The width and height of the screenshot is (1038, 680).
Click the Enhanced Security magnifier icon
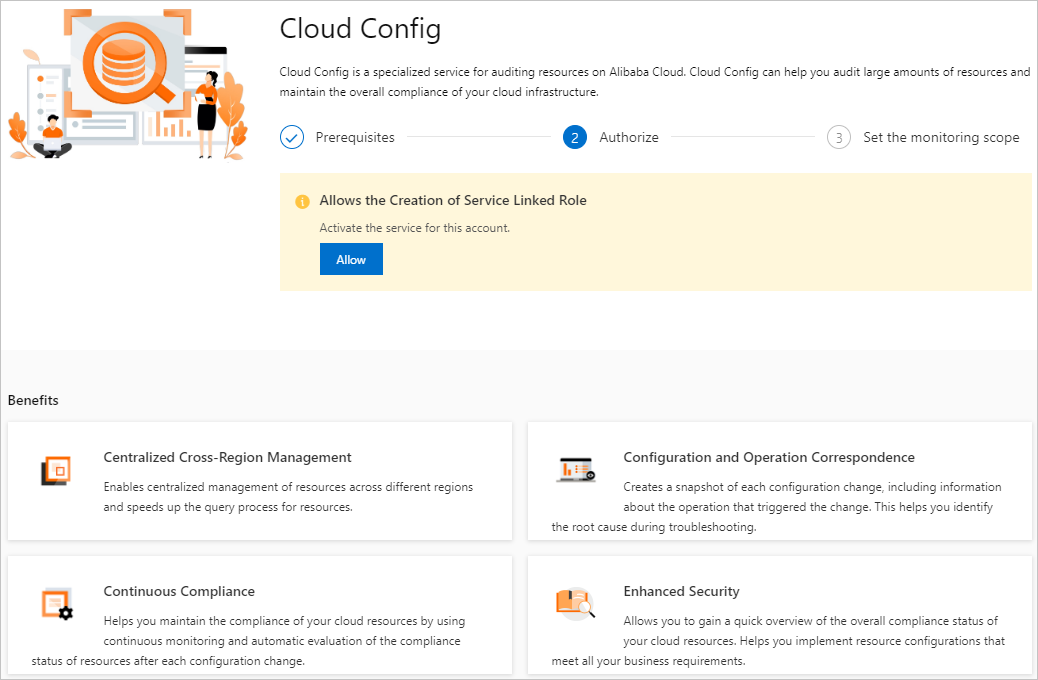pos(575,603)
